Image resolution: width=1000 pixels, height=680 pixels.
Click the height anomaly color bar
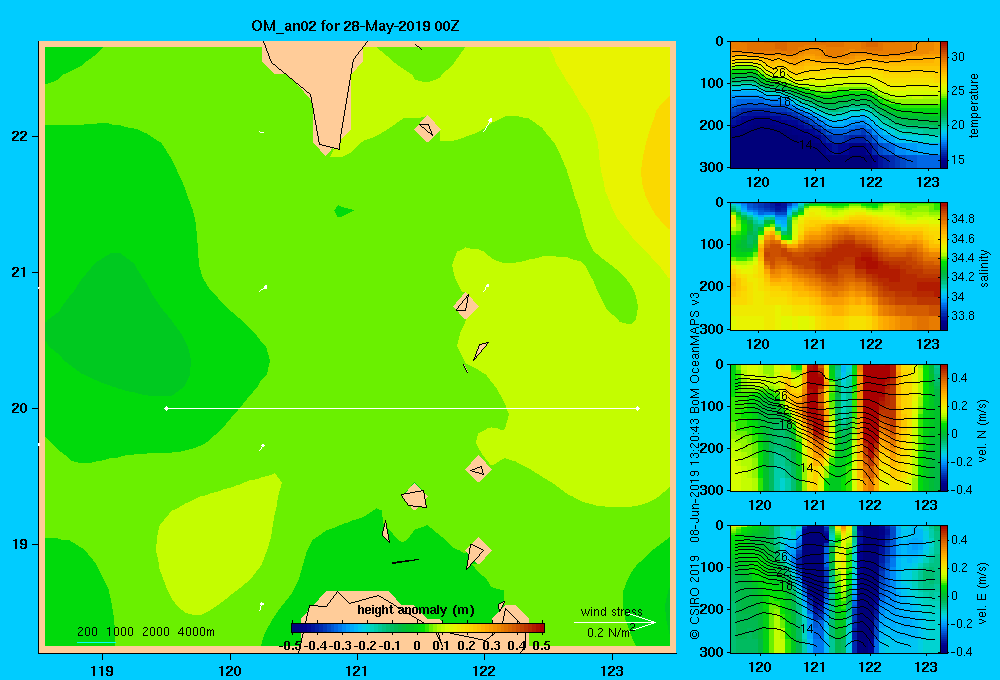pos(418,628)
